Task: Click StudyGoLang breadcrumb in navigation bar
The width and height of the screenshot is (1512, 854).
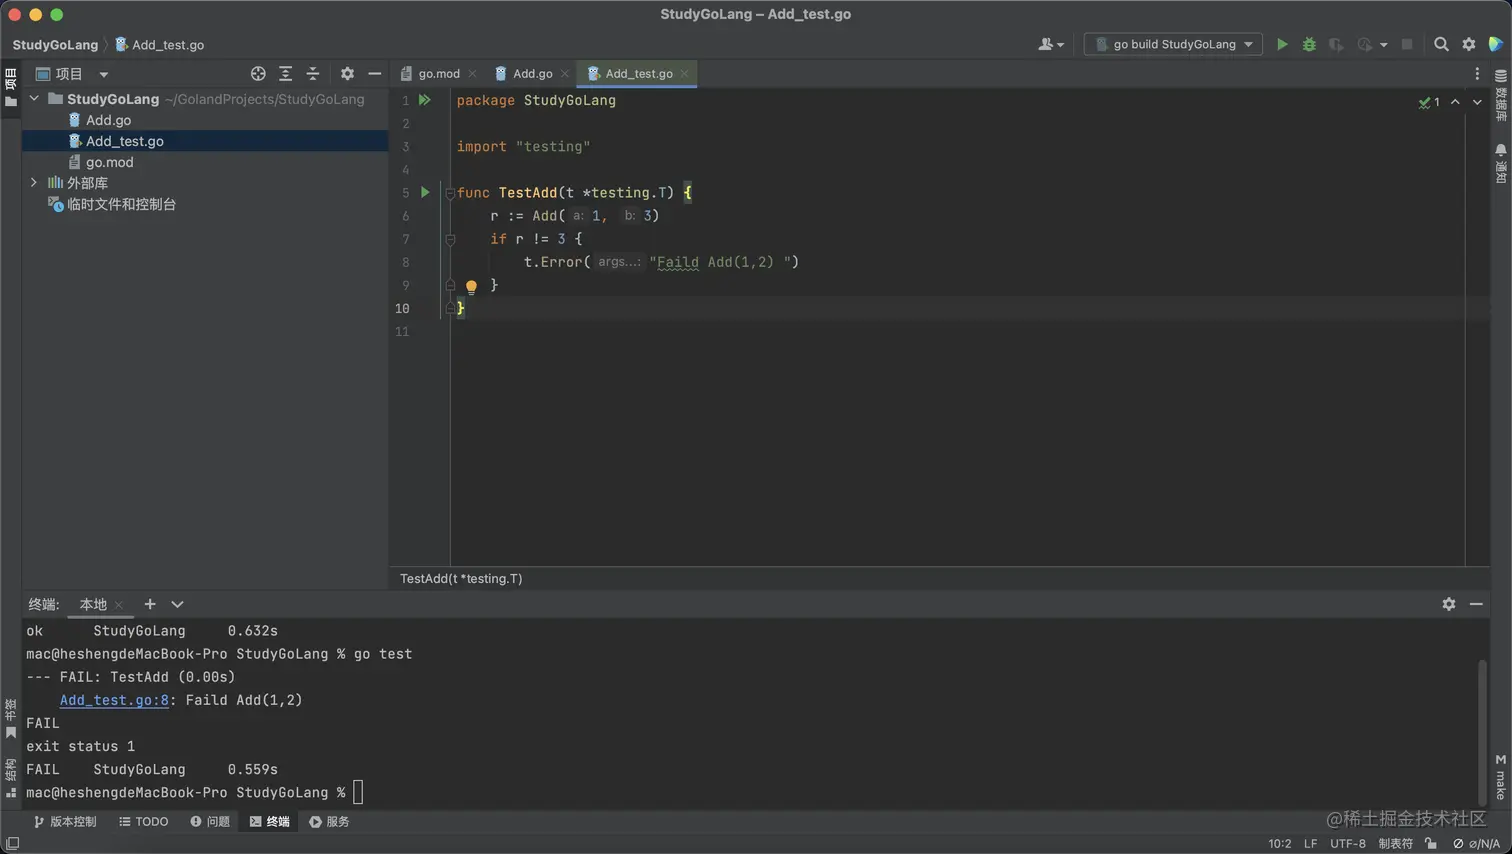Action: (55, 45)
